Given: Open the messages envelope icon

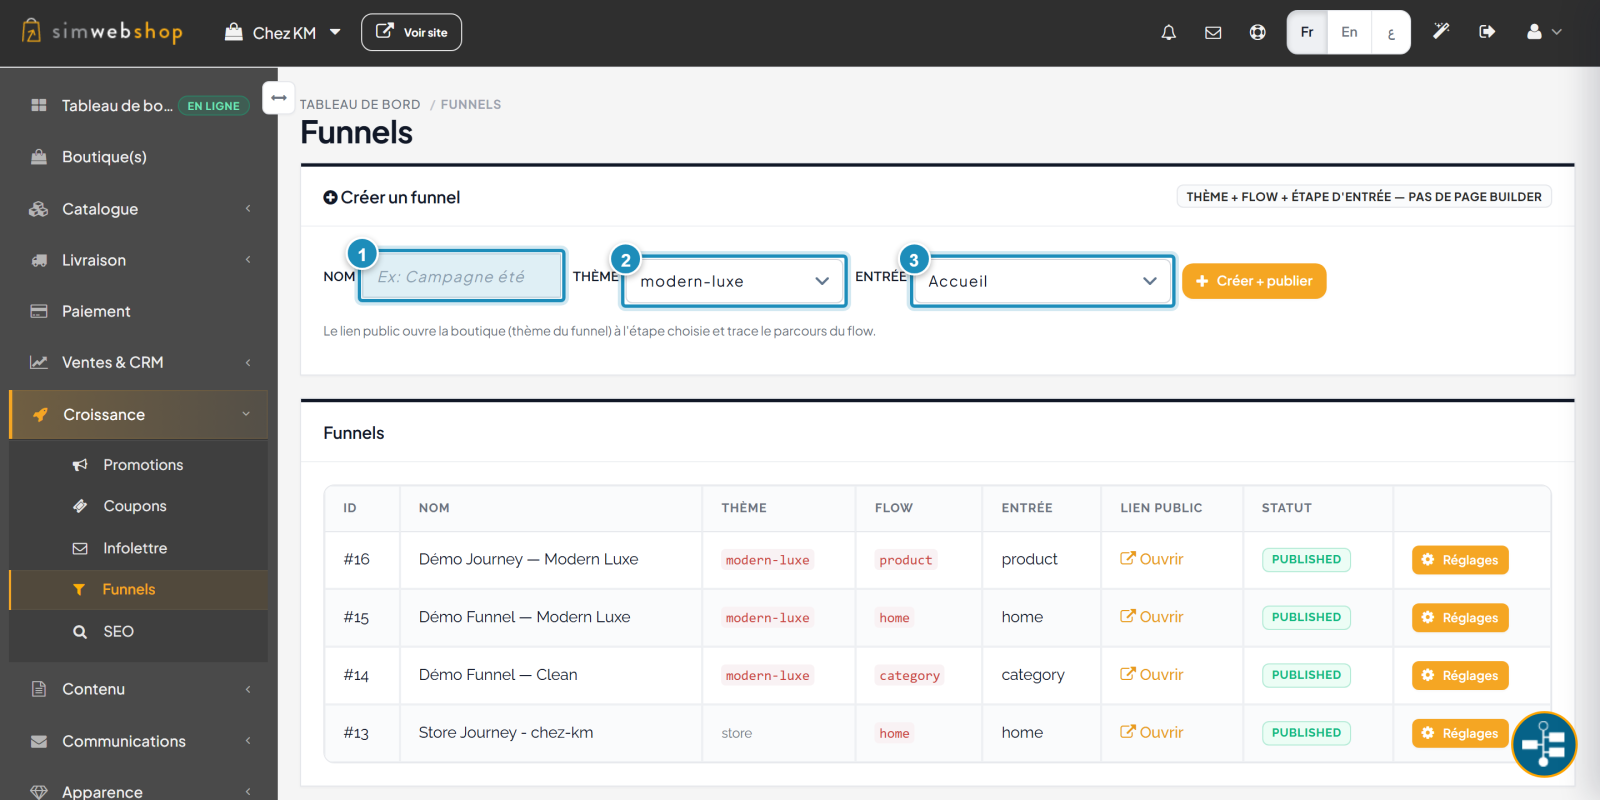Looking at the screenshot, I should 1213,33.
